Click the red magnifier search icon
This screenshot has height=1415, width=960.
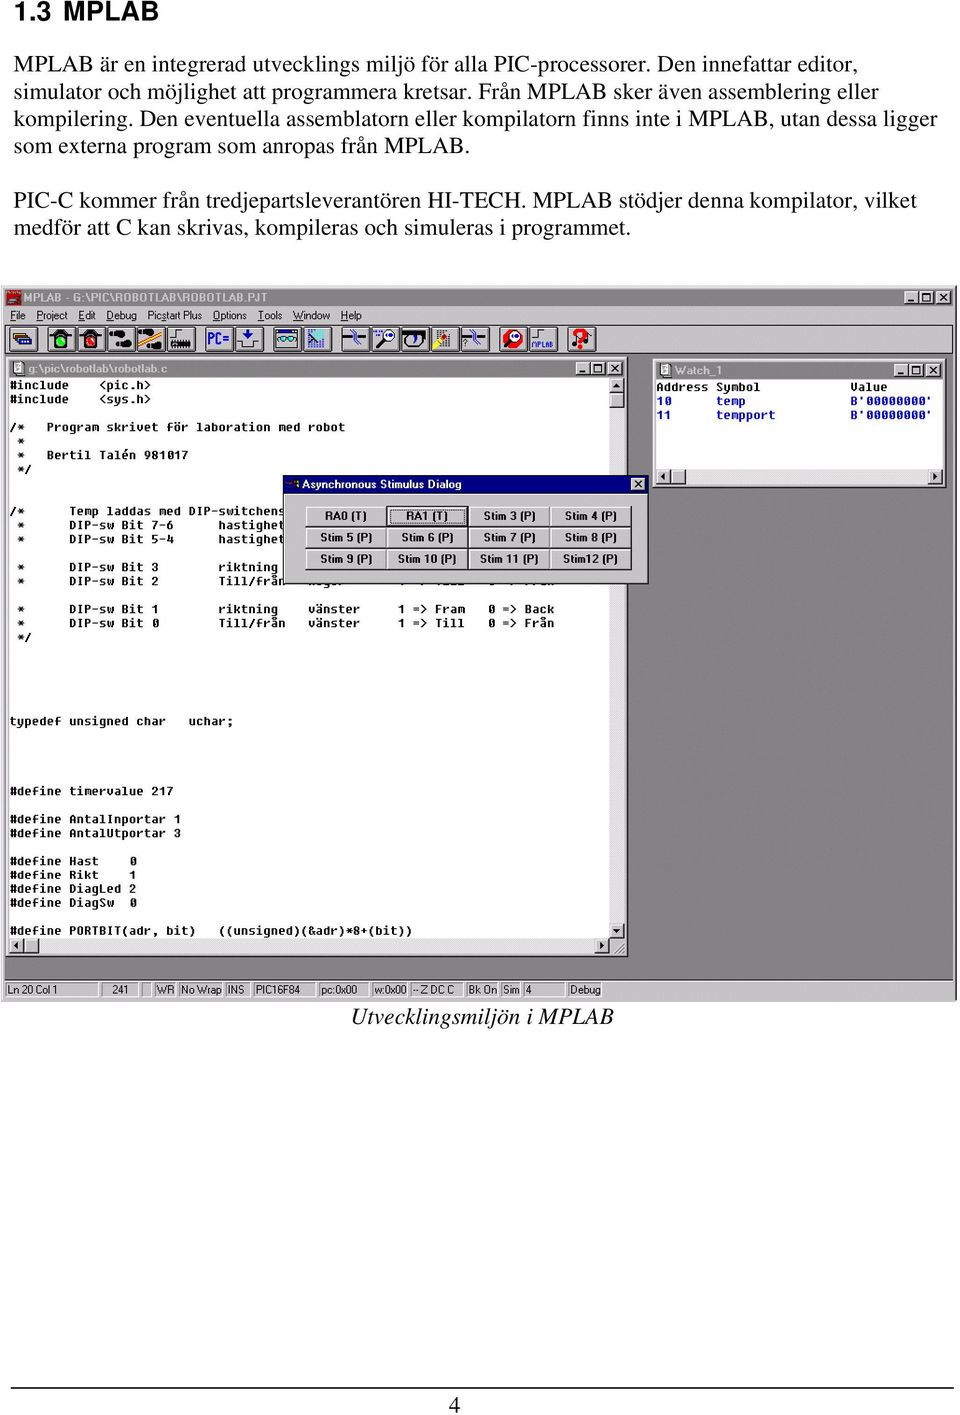(x=513, y=339)
